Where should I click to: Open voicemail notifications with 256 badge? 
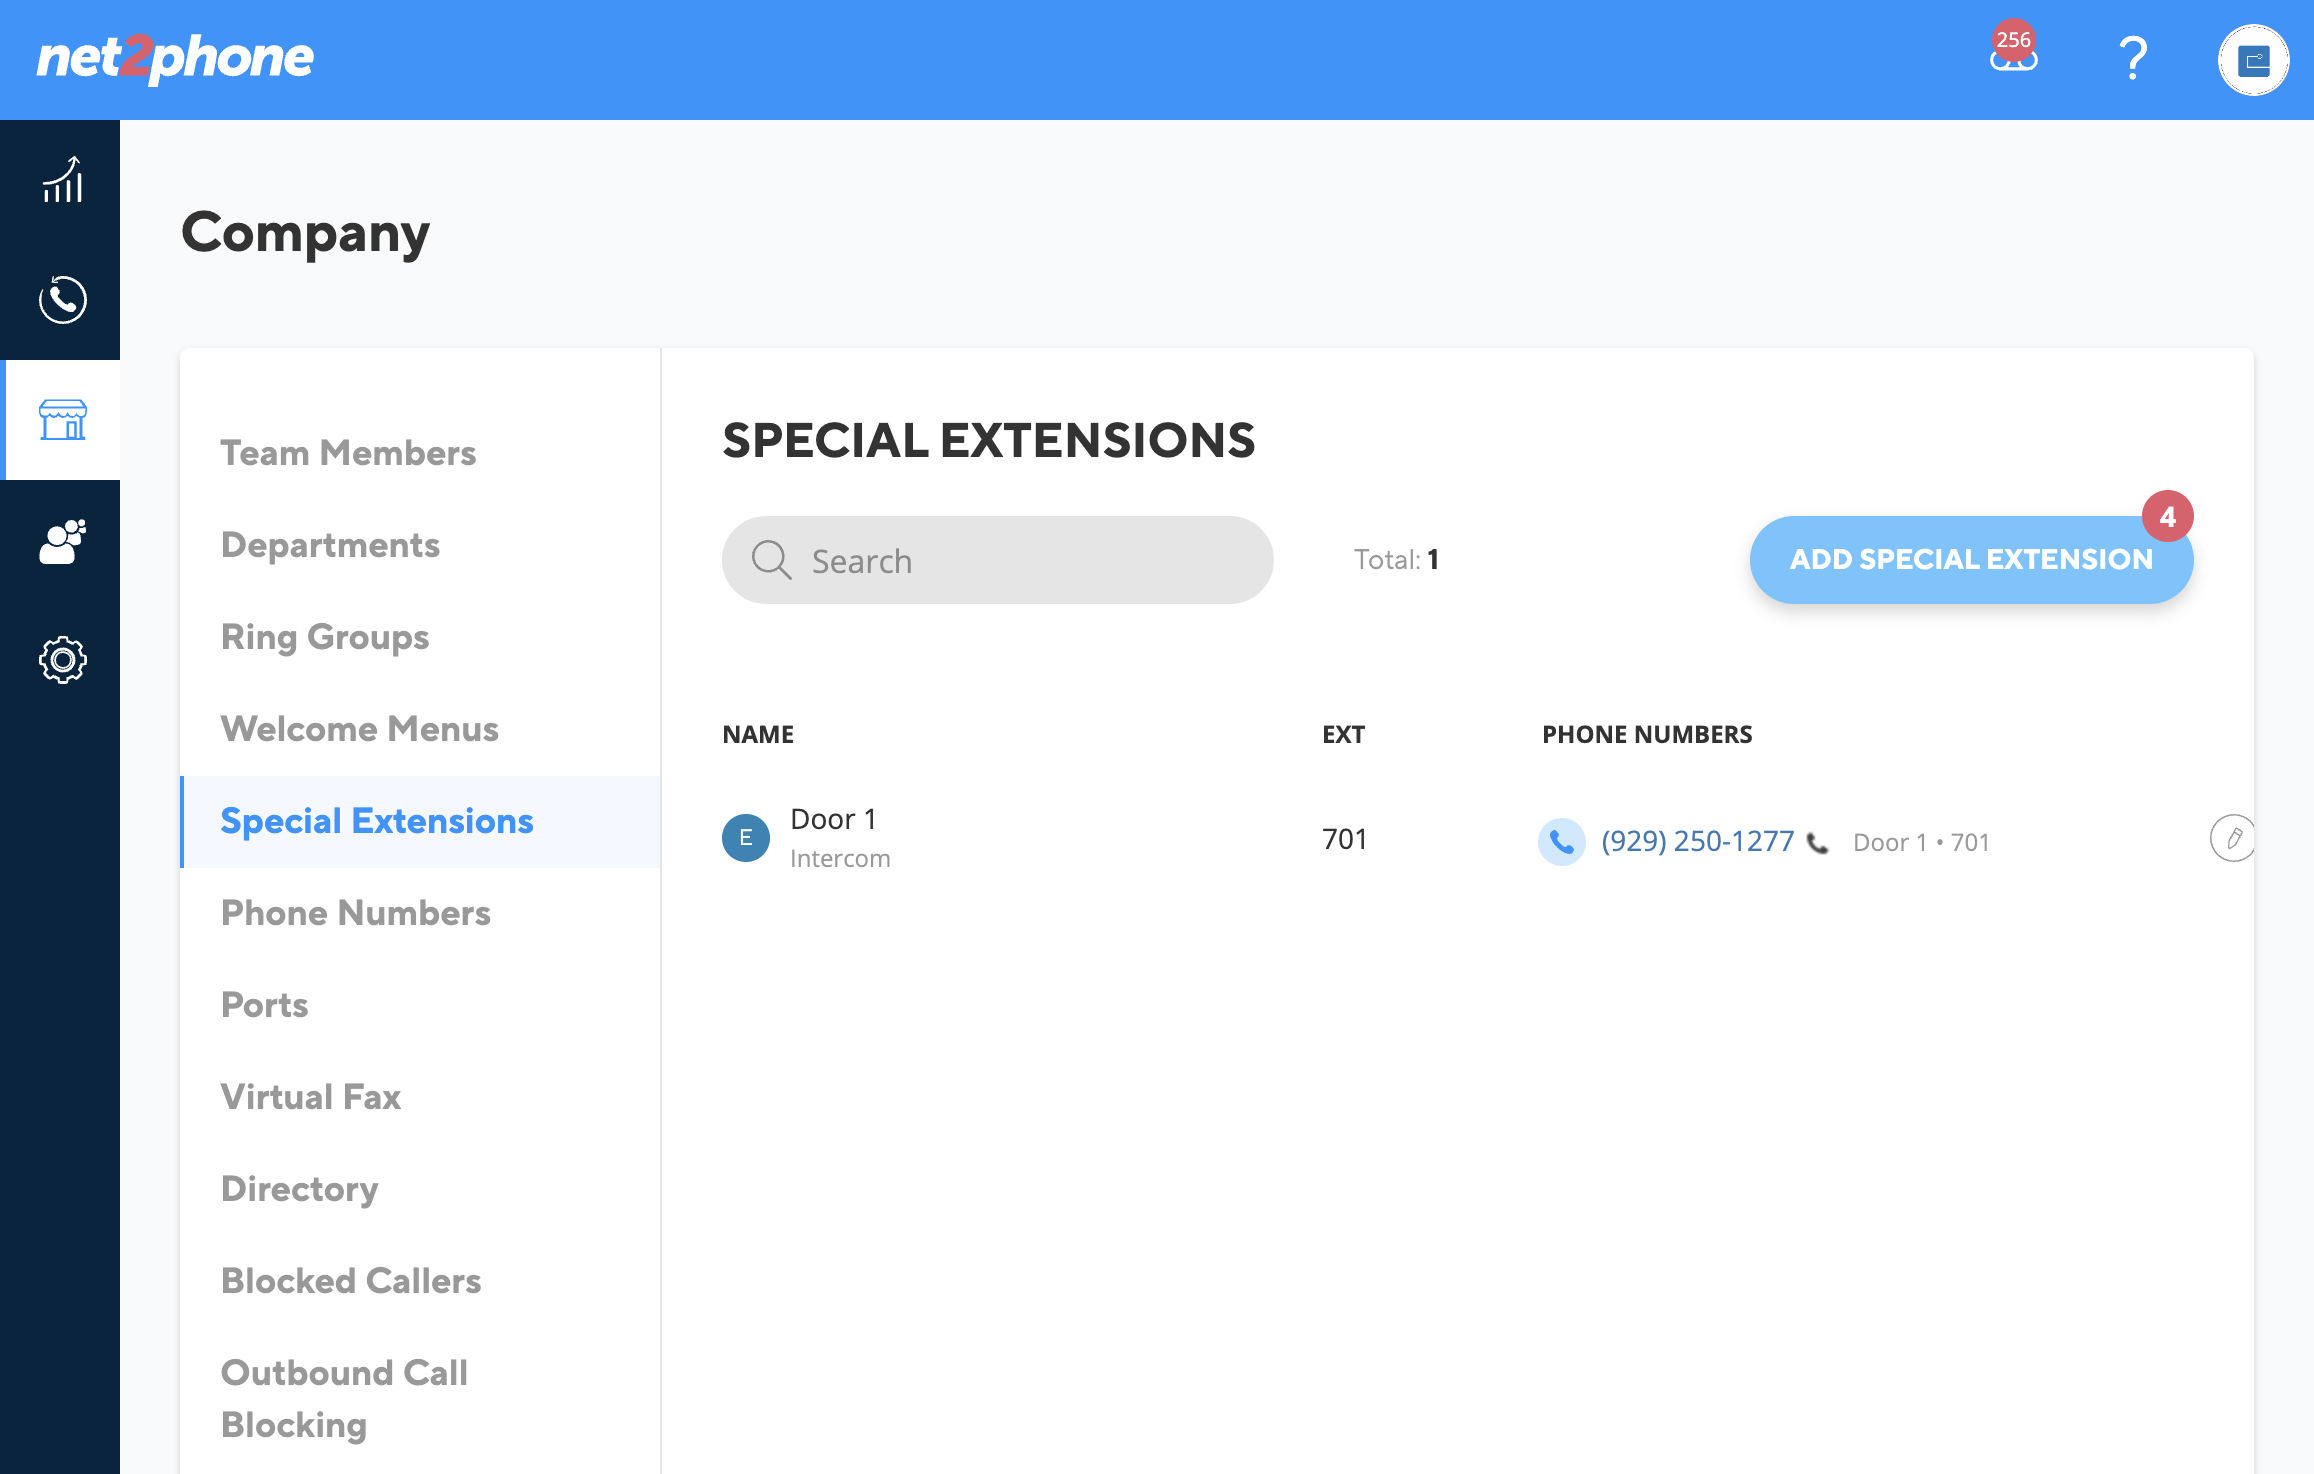pyautogui.click(x=2013, y=52)
